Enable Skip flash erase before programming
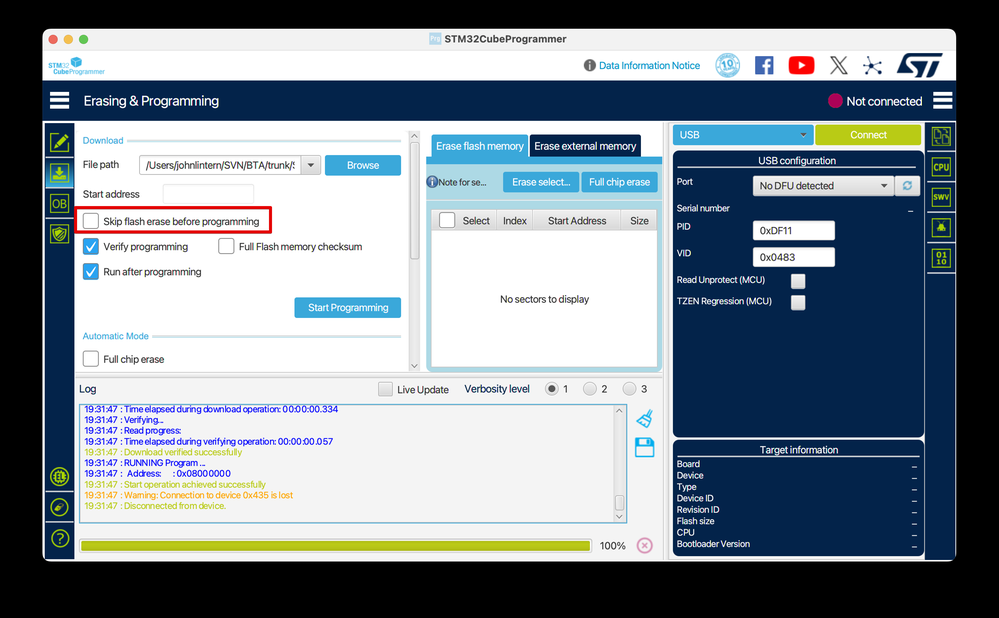The width and height of the screenshot is (999, 618). (90, 221)
